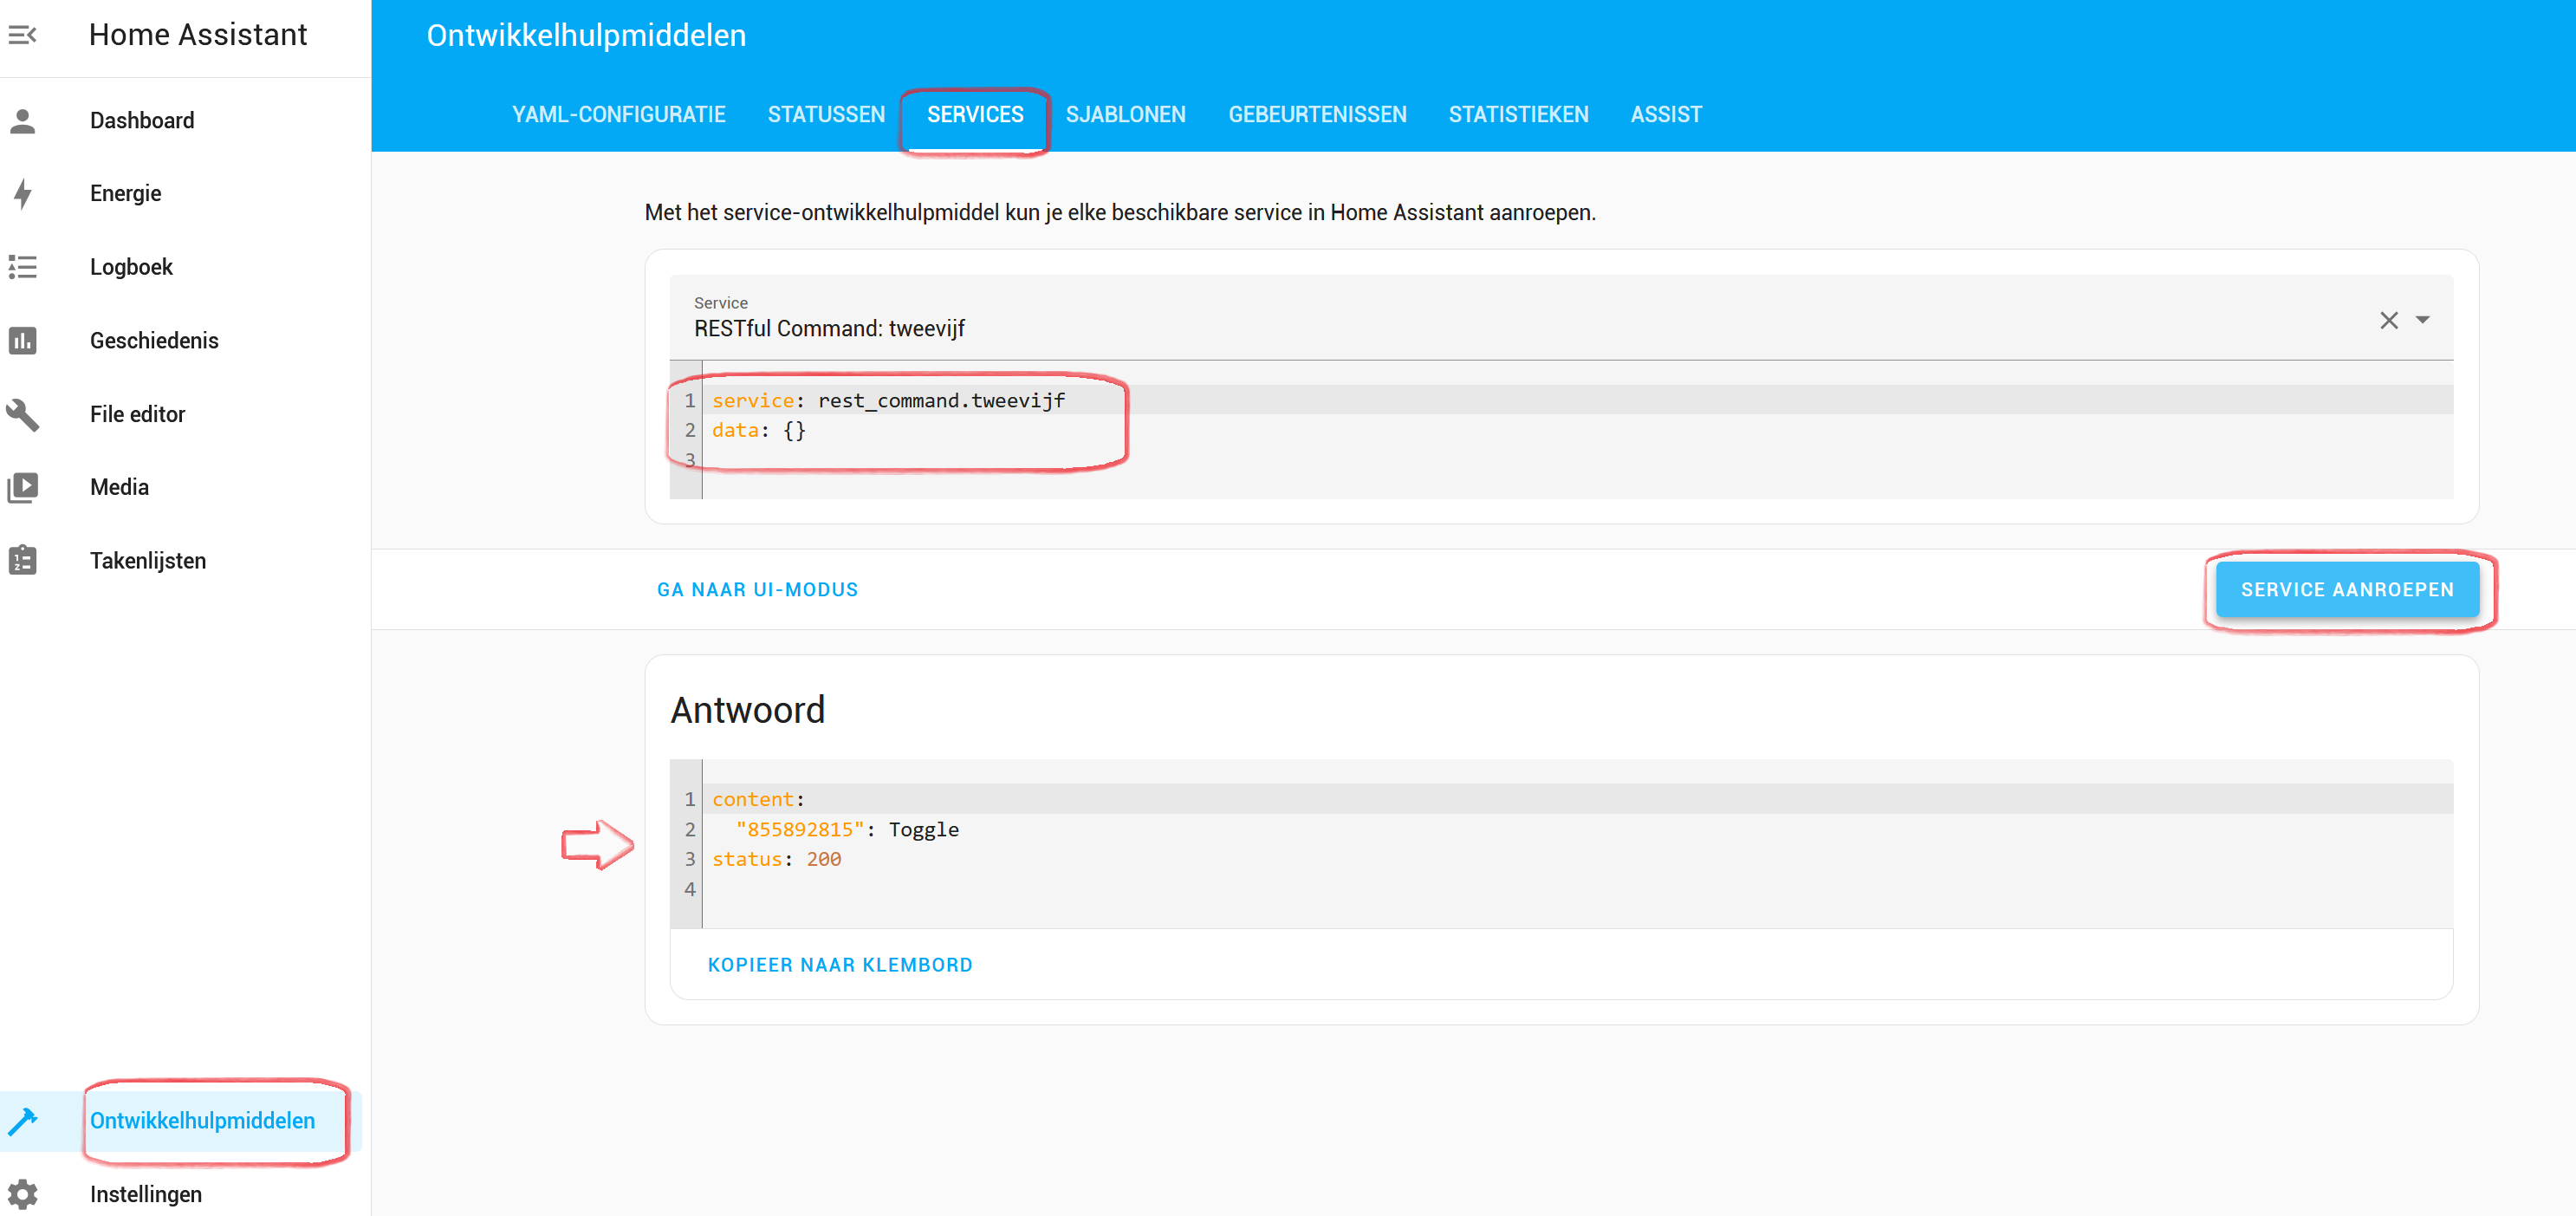Click the YAML line data: {}
Screen dimensions: 2576x1216
coord(759,430)
